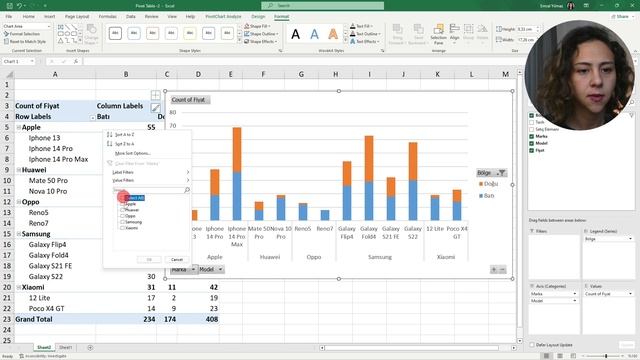Switch to the Sheet1 tab
The width and height of the screenshot is (640, 360).
tap(65, 348)
